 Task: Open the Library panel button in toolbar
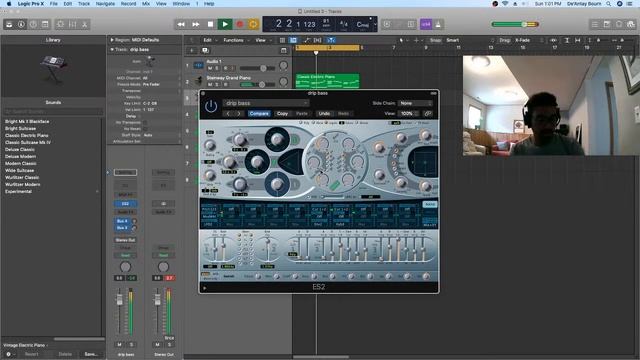tap(9, 24)
